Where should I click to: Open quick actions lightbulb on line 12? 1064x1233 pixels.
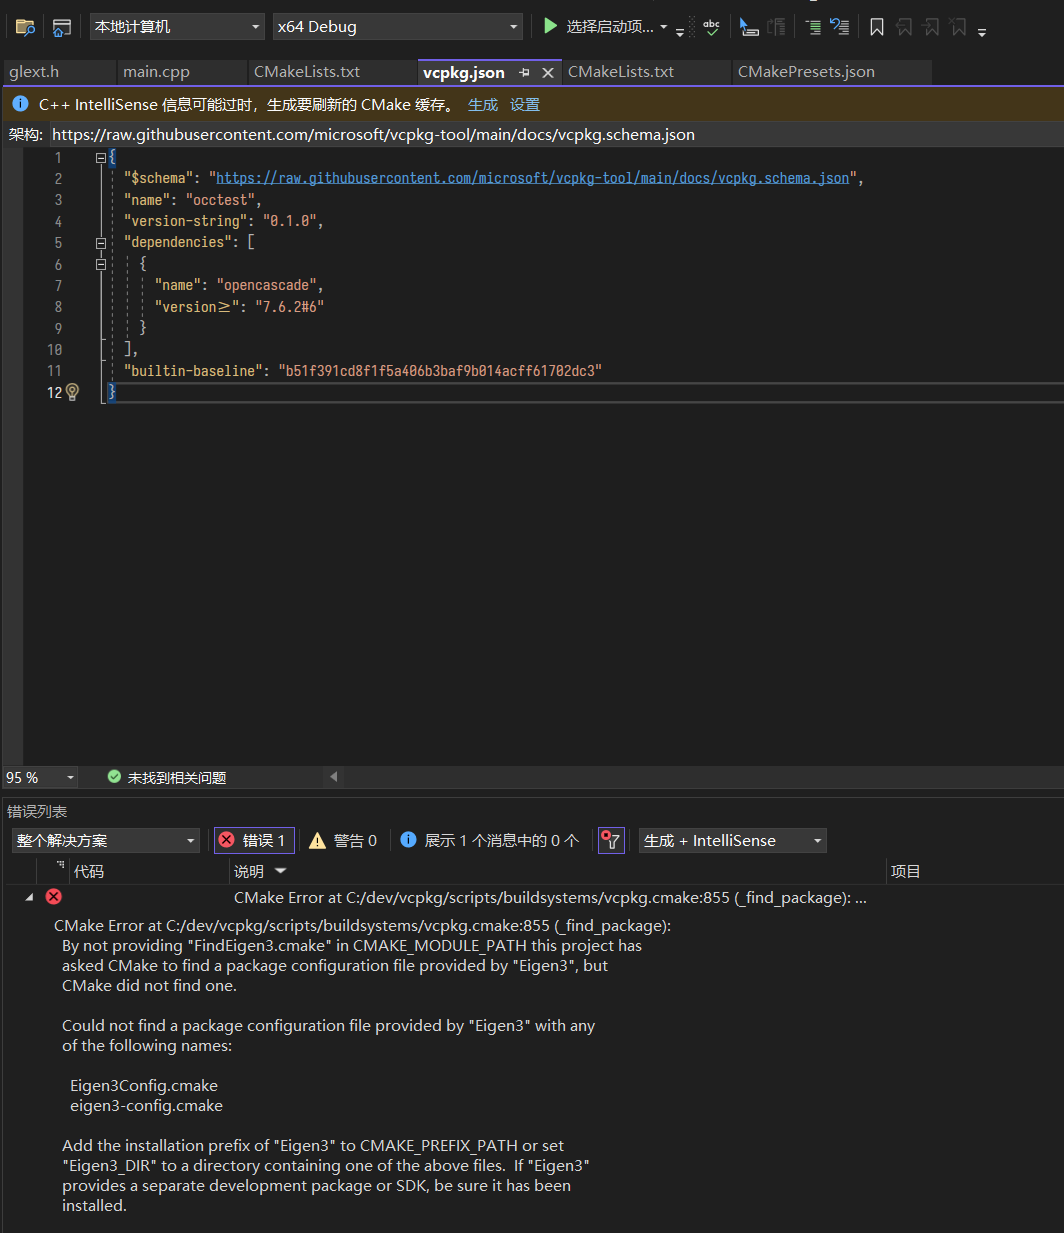coord(72,392)
